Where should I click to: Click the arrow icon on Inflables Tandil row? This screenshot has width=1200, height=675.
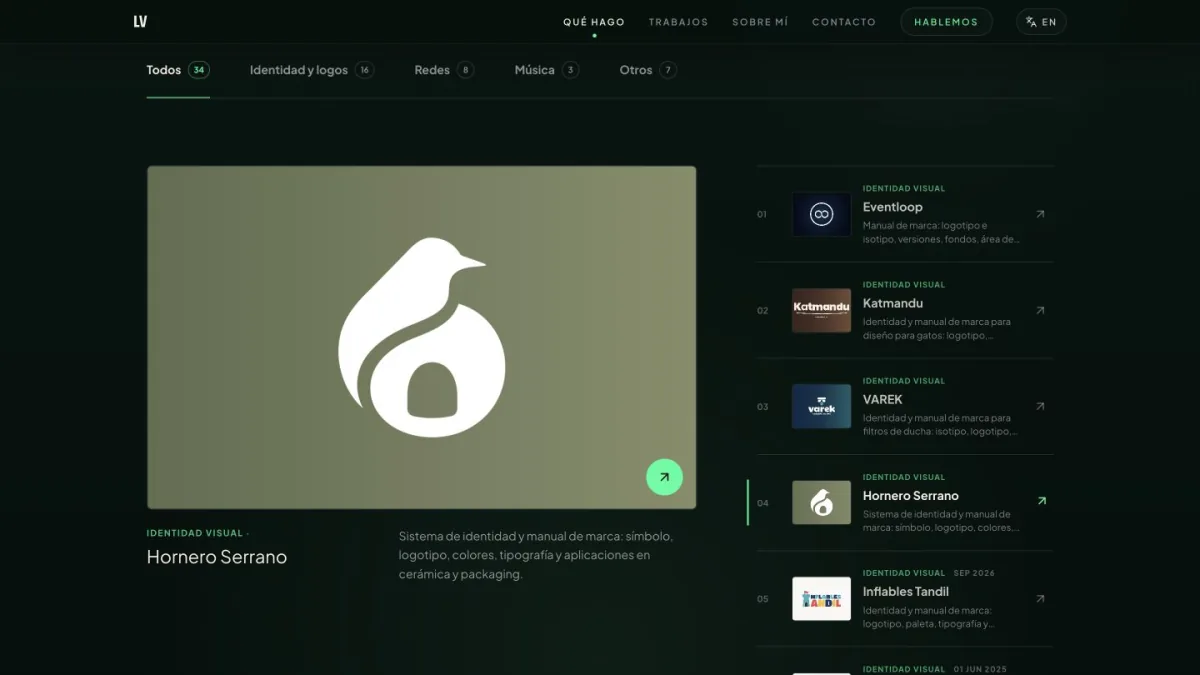1040,599
